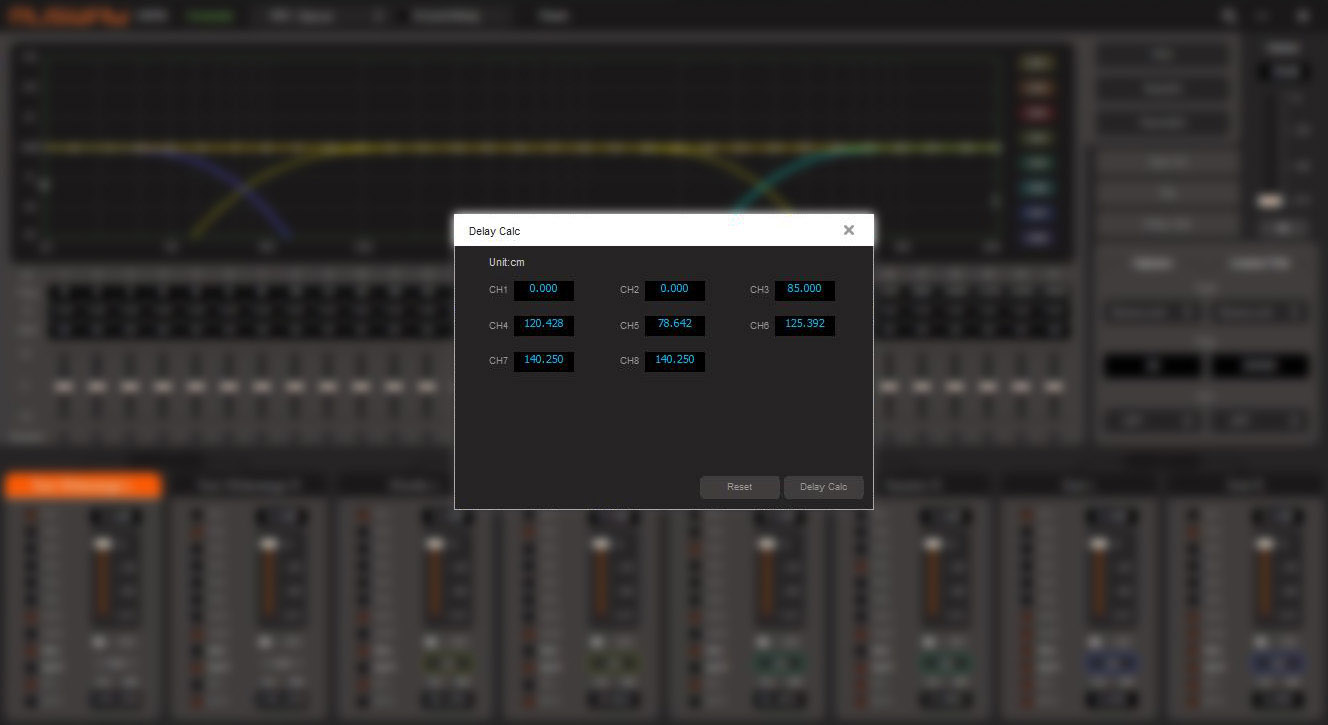Select the Delay Calc title text
Image resolution: width=1328 pixels, height=725 pixels.
point(494,231)
